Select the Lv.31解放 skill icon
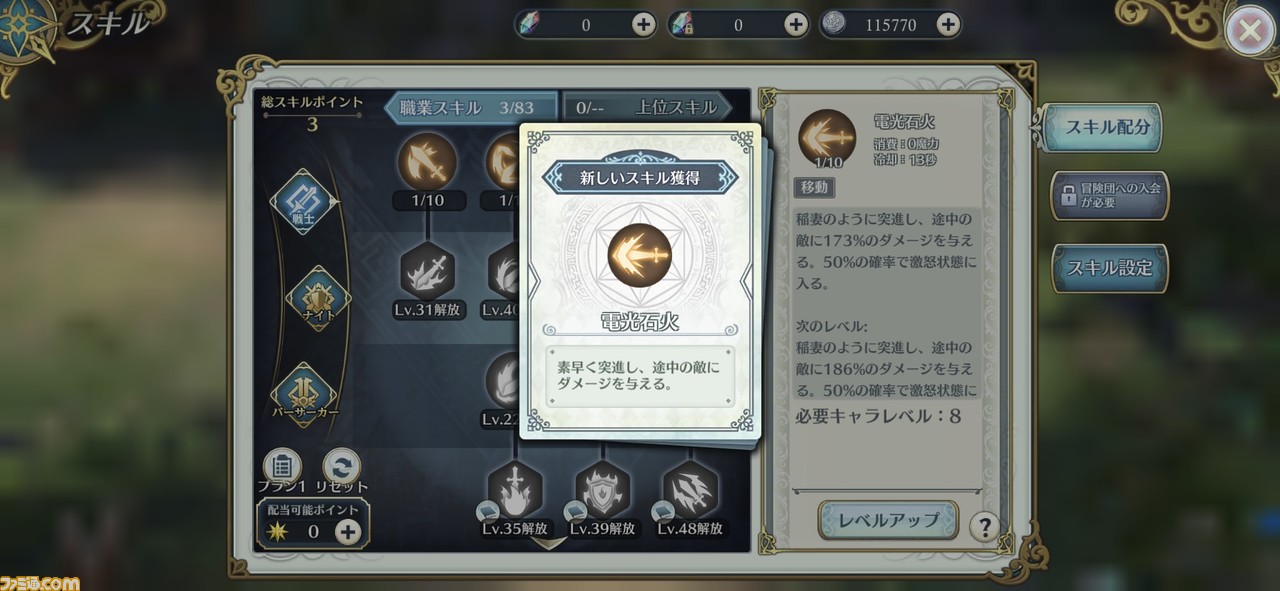 428,272
